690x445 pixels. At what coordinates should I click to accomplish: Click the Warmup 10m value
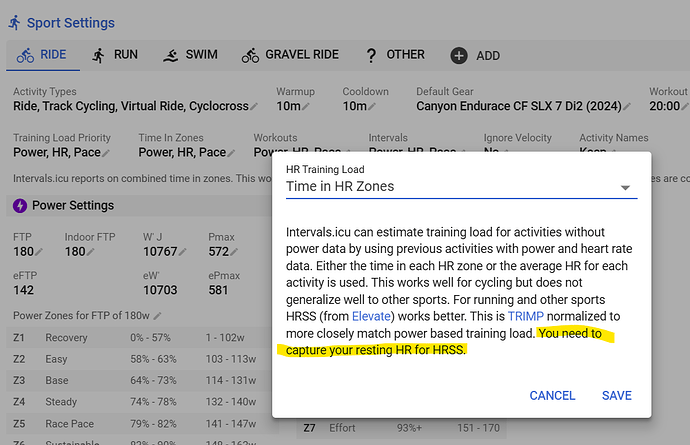[289, 107]
